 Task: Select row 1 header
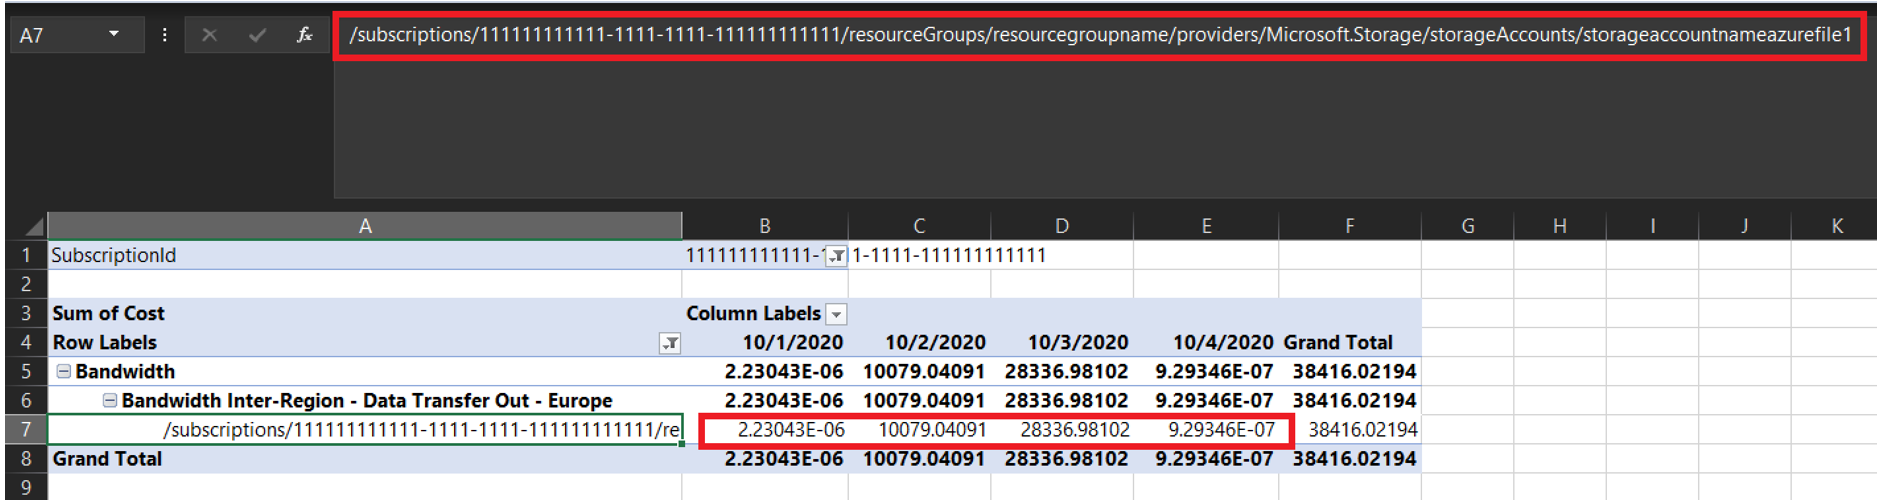[26, 255]
